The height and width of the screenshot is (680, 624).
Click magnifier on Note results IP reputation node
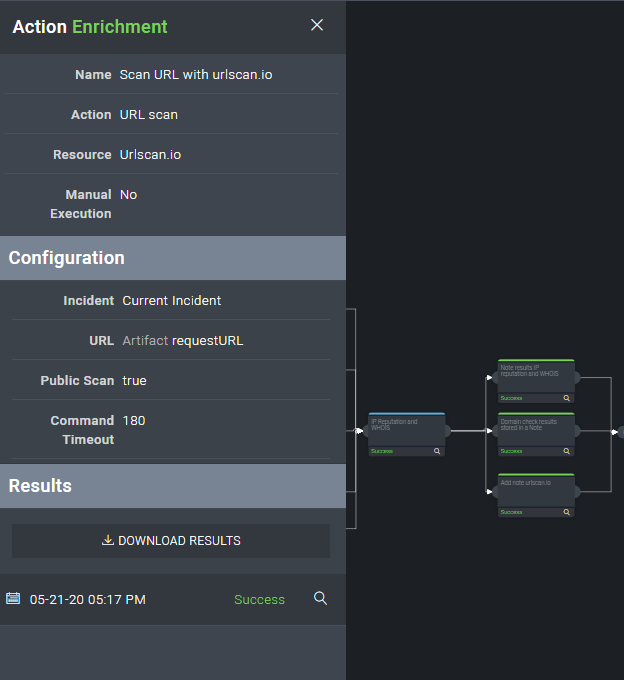(566, 398)
